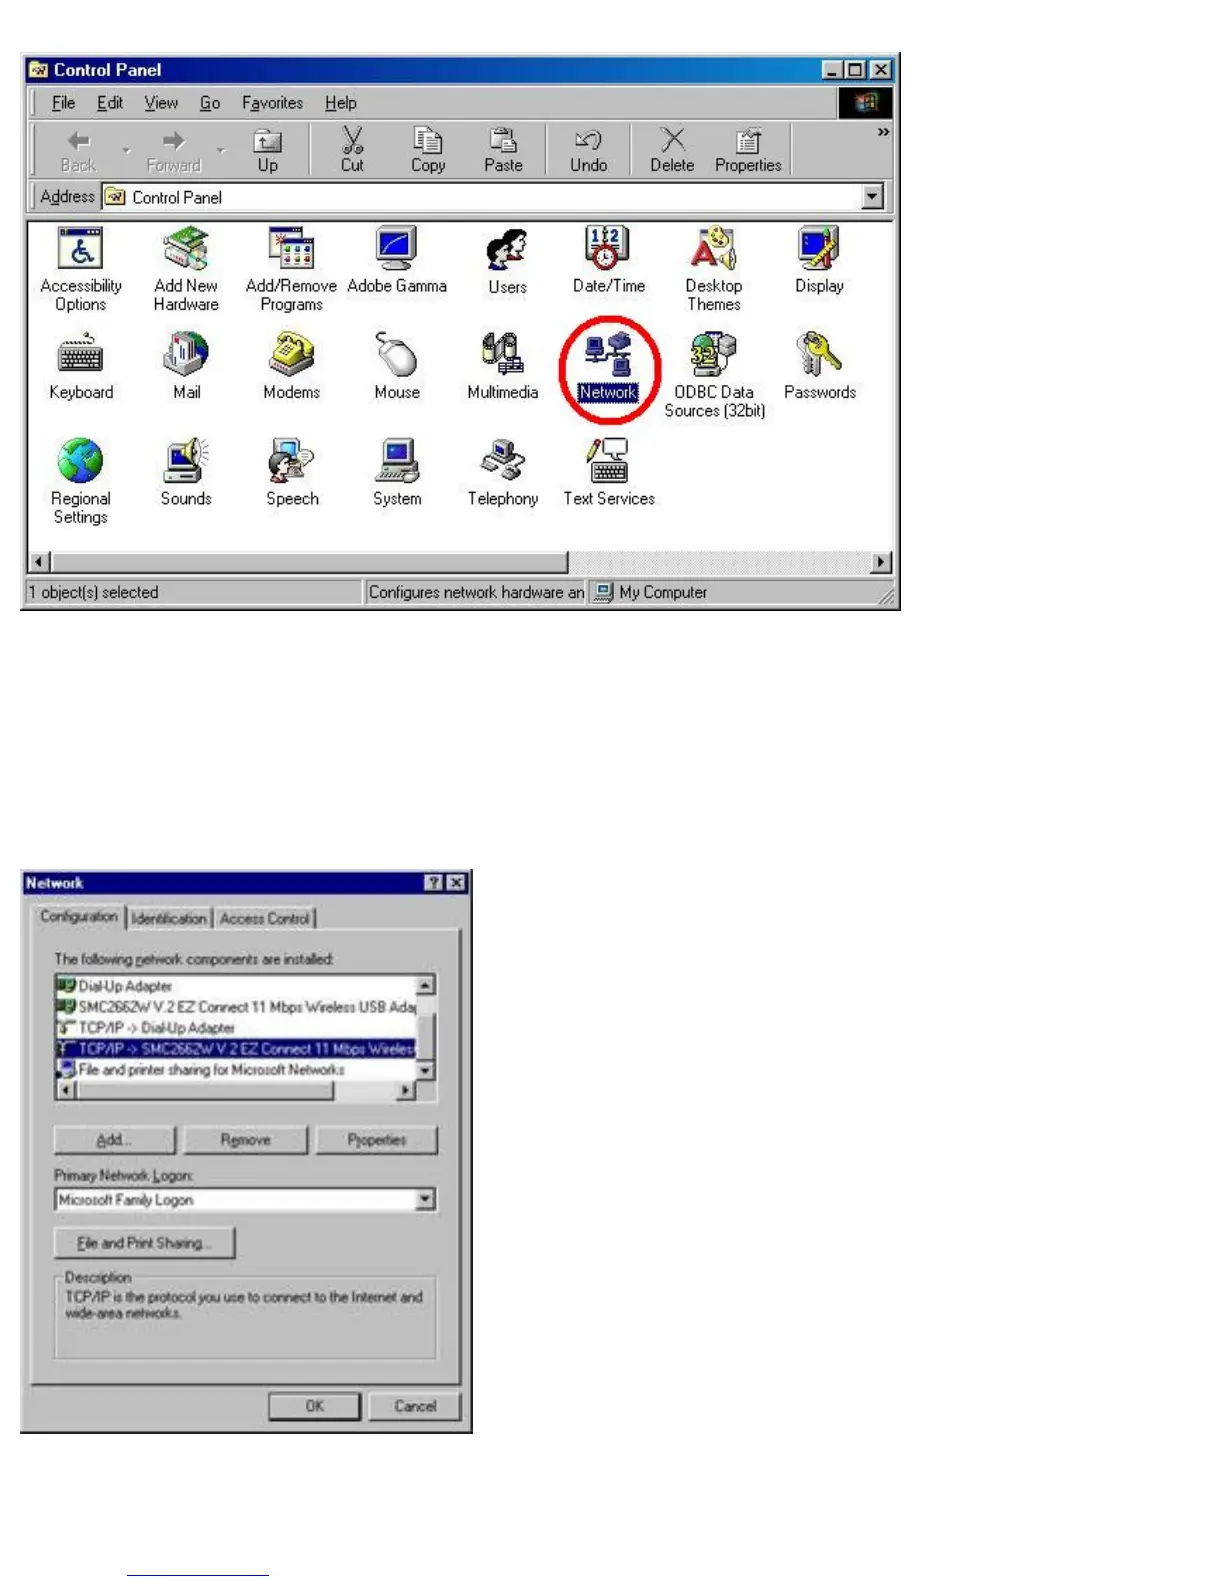Open the Date/Time icon
This screenshot has width=1224, height=1584.
pos(608,260)
